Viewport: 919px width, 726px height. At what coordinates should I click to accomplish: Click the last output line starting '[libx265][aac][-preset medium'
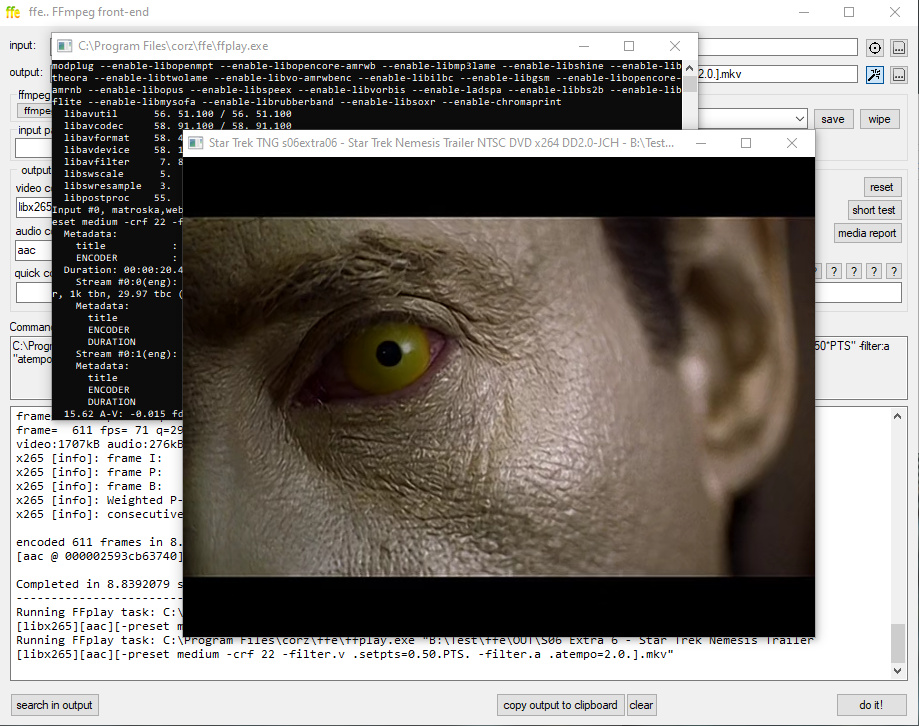(345, 654)
